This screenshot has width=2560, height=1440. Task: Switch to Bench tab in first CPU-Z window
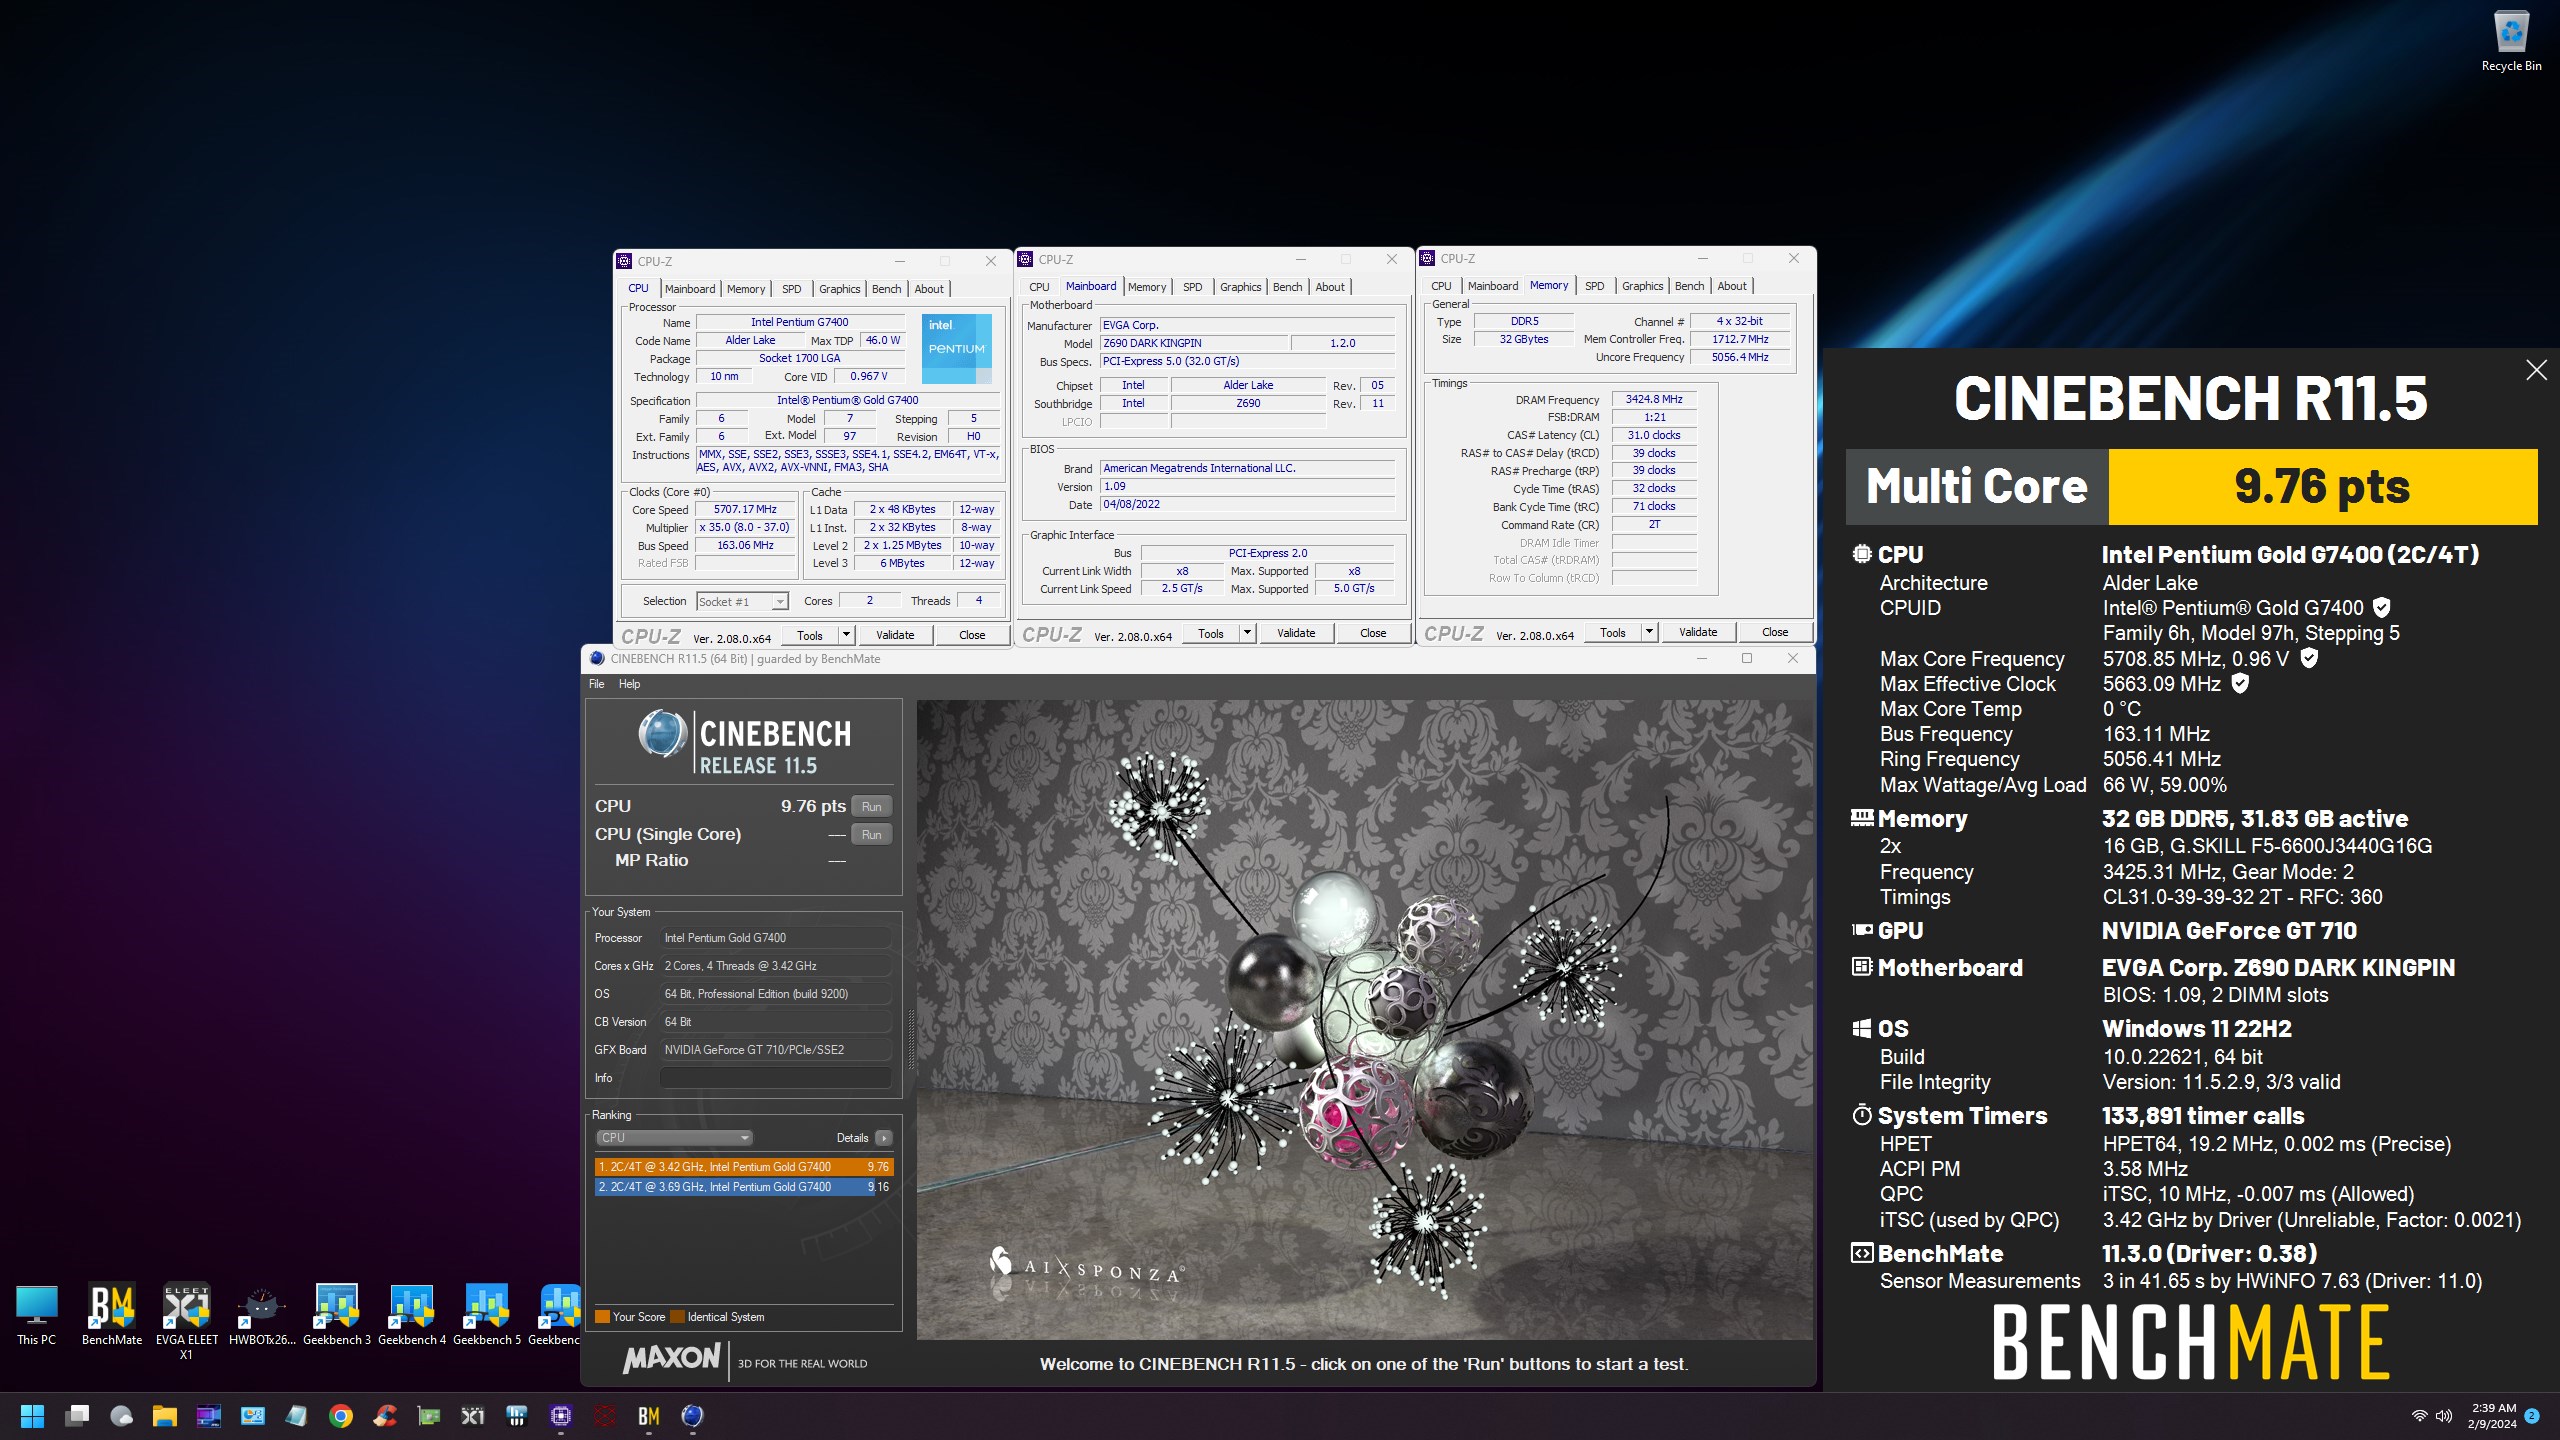tap(886, 289)
